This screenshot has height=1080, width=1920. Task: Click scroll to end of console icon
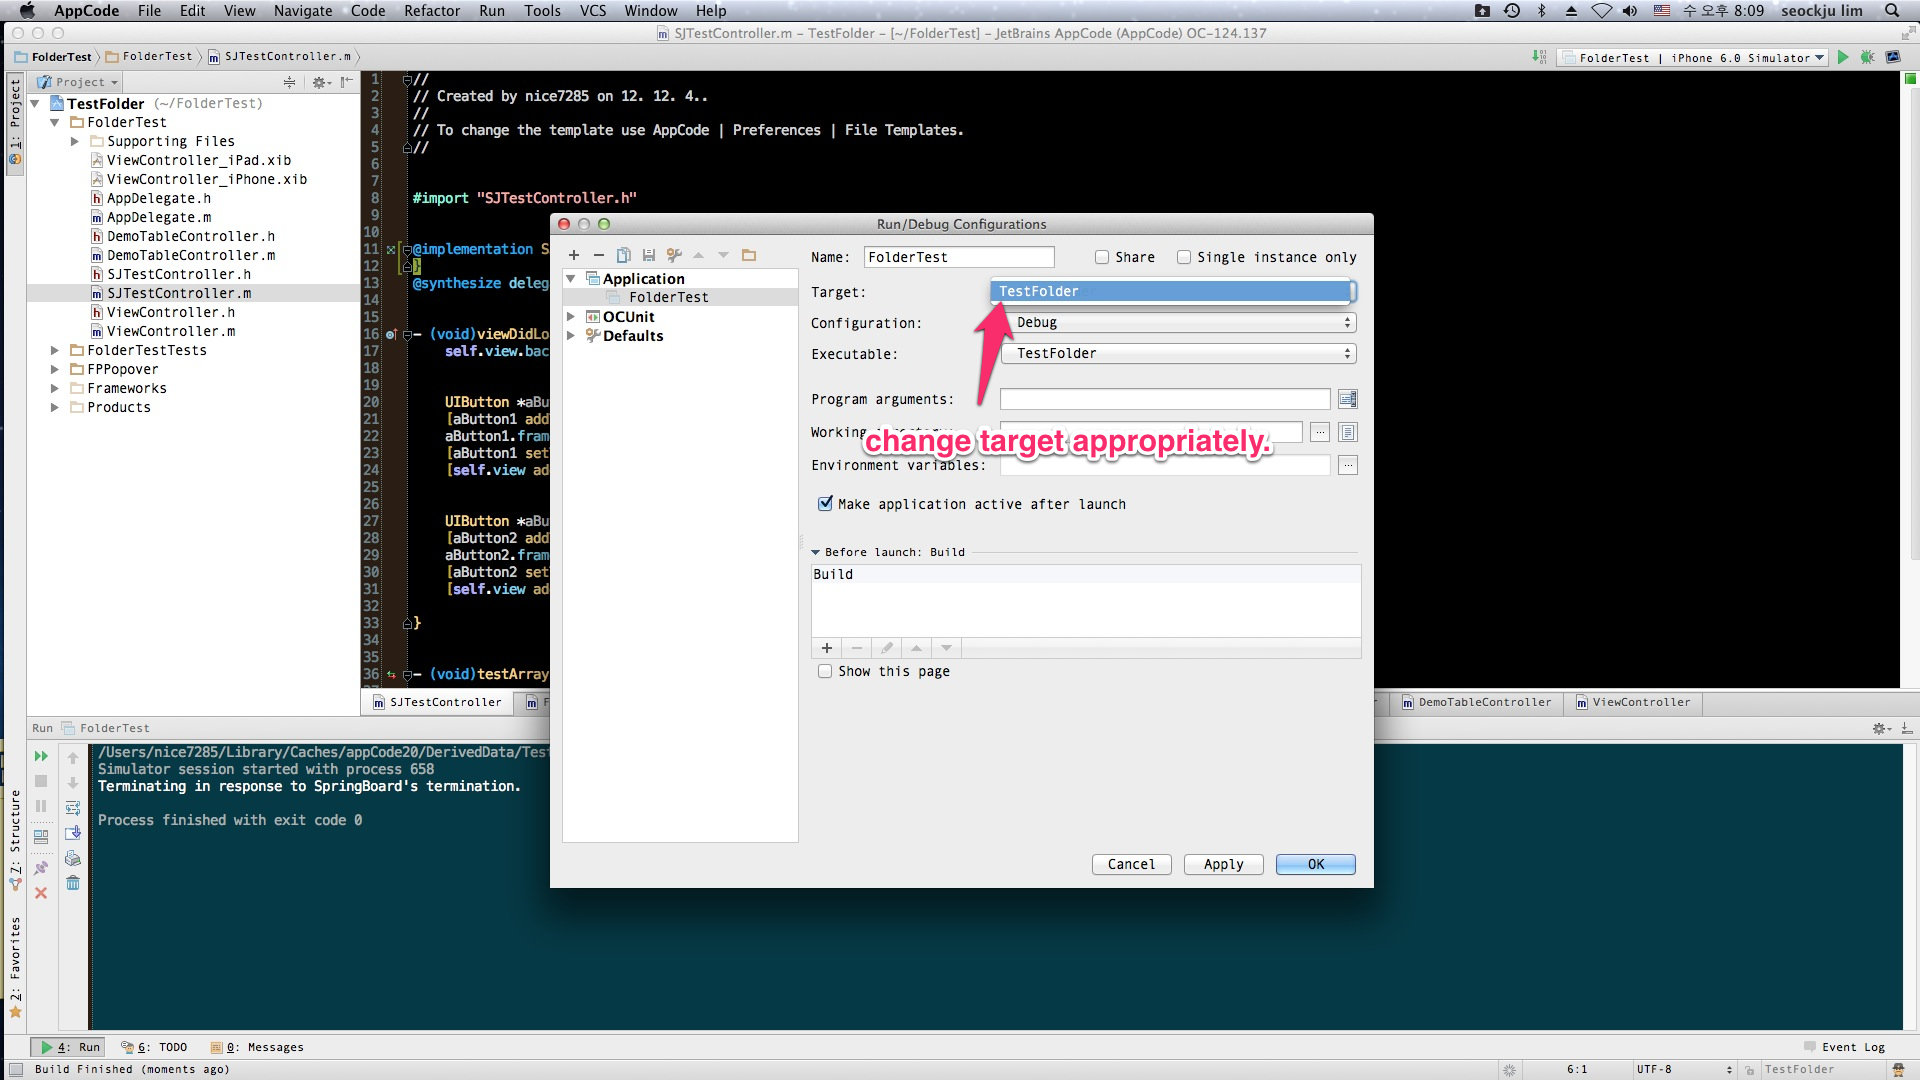pyautogui.click(x=73, y=833)
